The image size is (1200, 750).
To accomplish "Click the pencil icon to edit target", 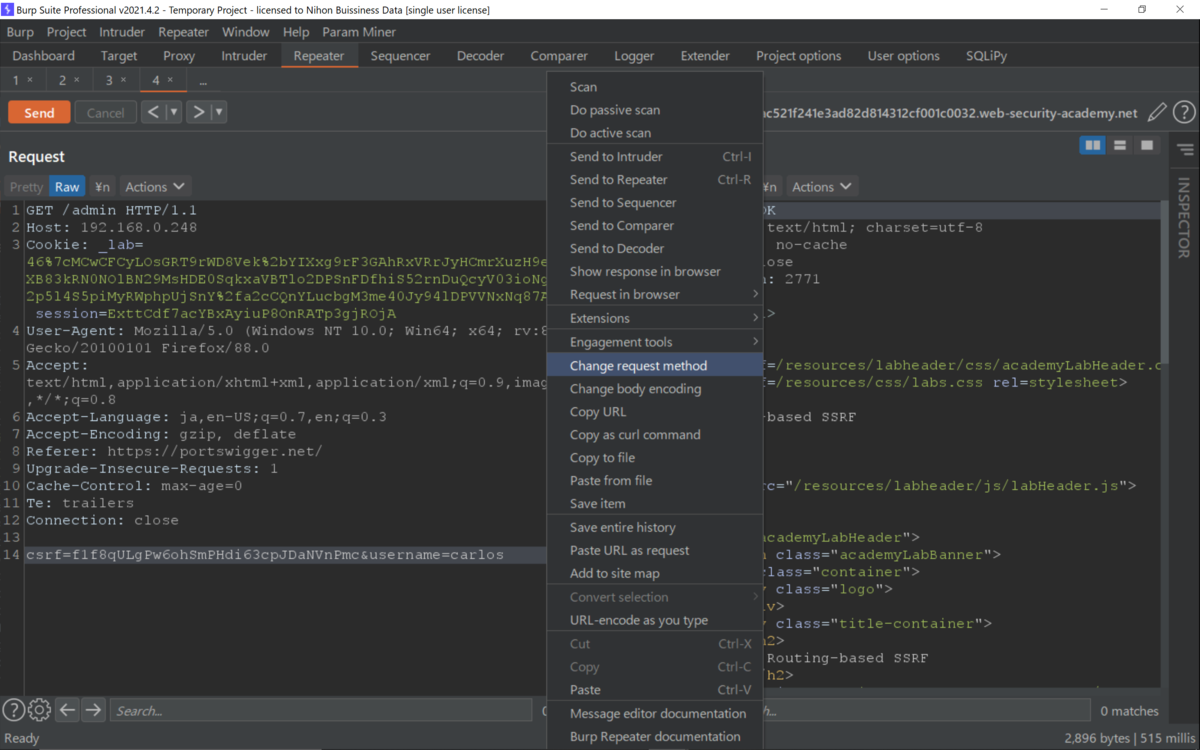I will [x=1157, y=113].
